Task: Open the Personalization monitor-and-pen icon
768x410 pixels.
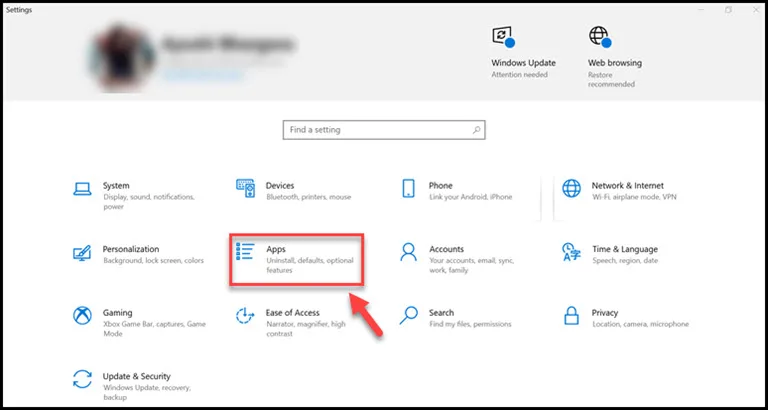Action: pyautogui.click(x=82, y=252)
